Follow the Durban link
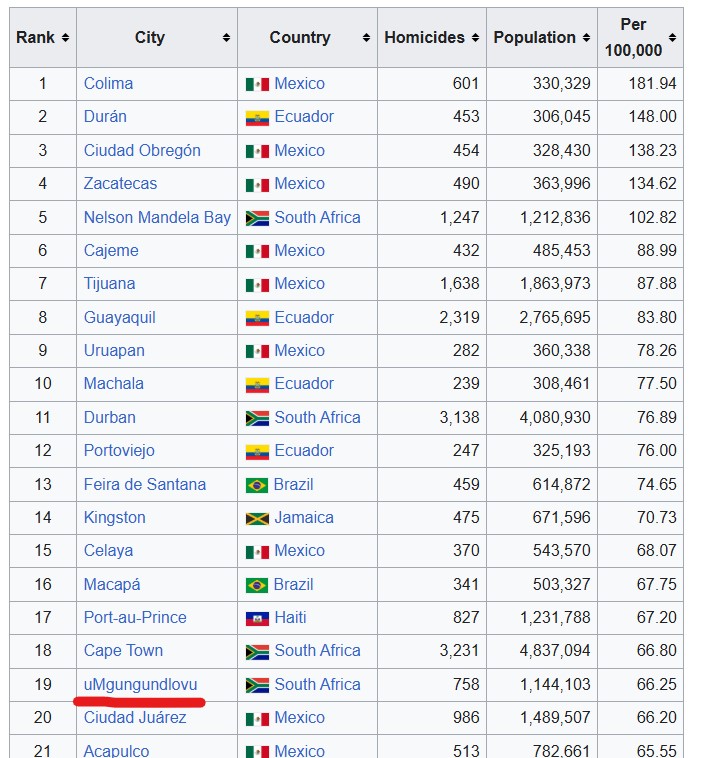702x758 pixels. coord(109,418)
